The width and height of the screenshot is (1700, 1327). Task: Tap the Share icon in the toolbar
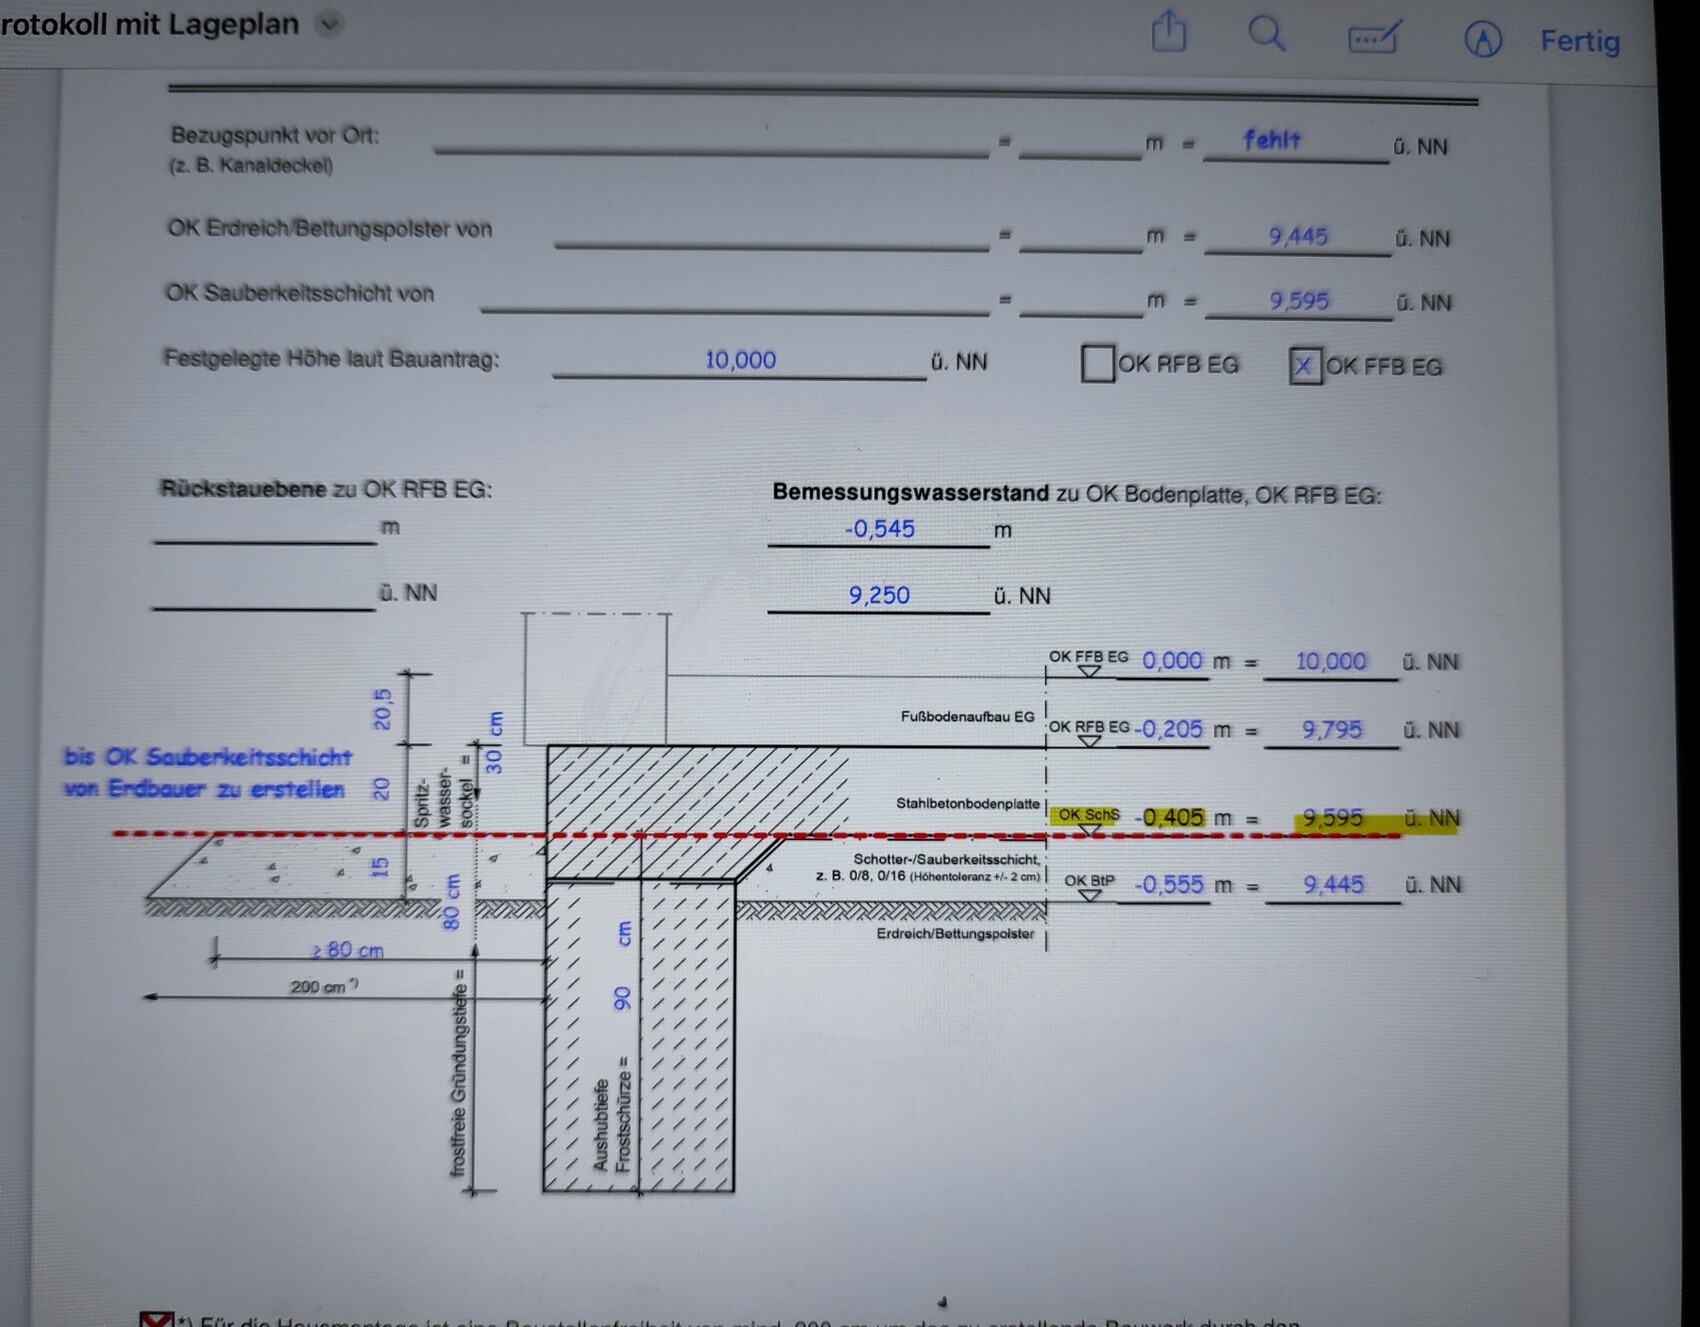click(x=1168, y=32)
